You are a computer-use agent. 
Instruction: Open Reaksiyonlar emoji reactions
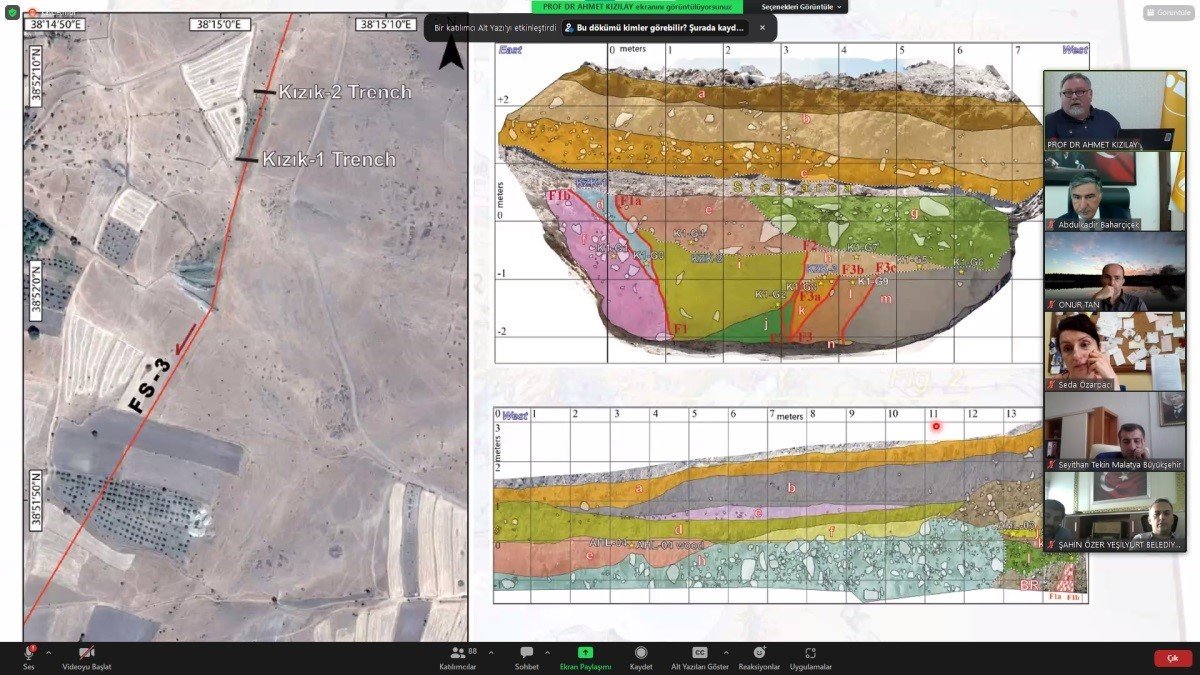coord(759,653)
